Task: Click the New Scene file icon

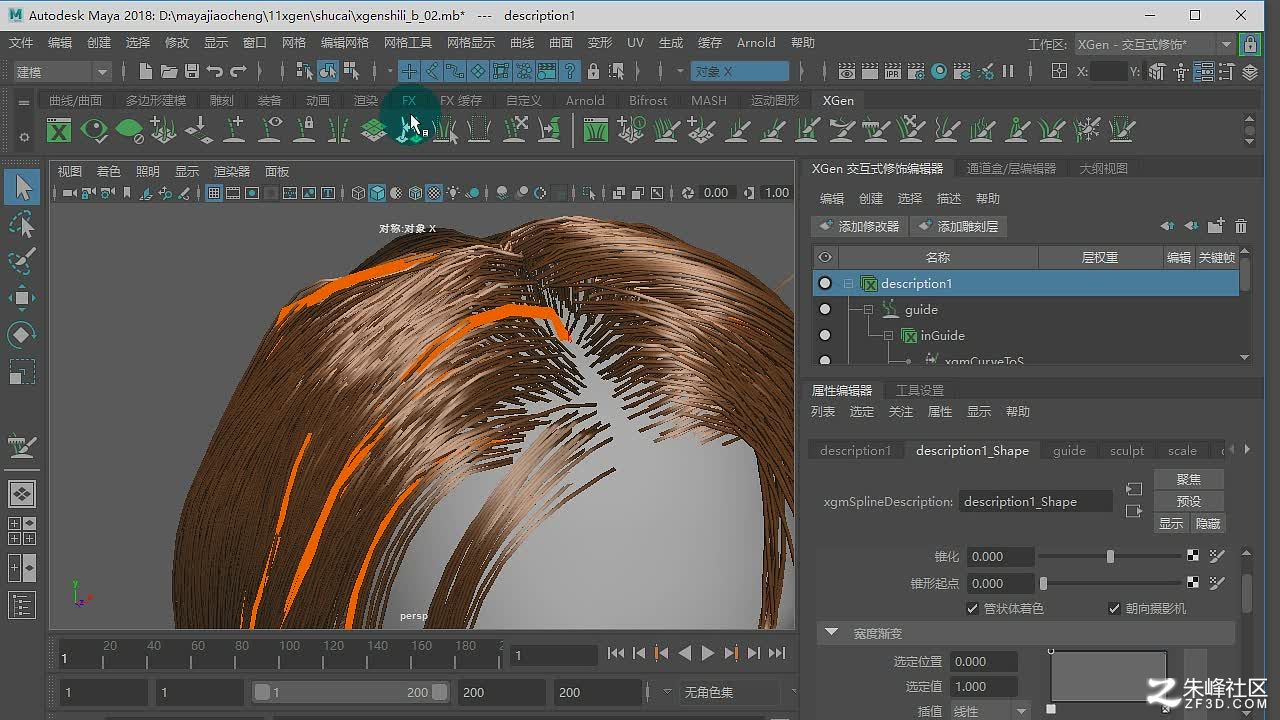Action: point(146,71)
